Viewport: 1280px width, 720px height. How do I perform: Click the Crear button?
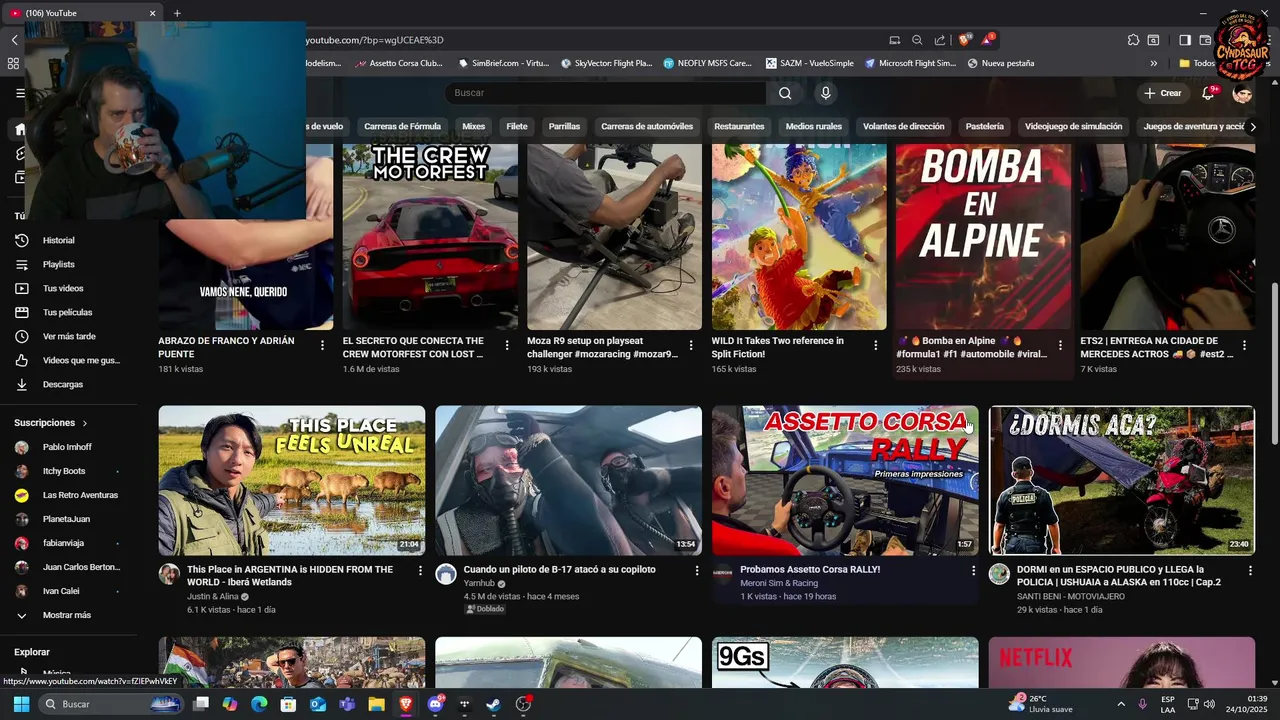click(1163, 93)
